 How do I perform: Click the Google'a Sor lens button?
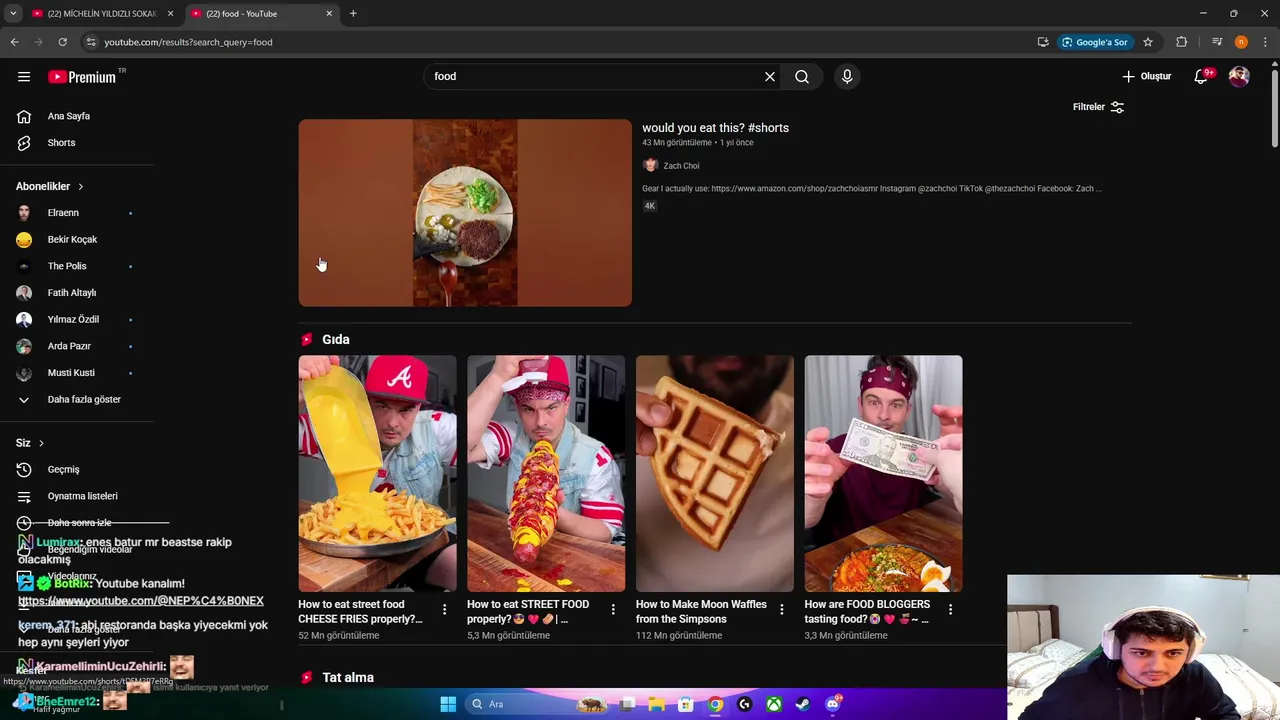[x=1095, y=42]
